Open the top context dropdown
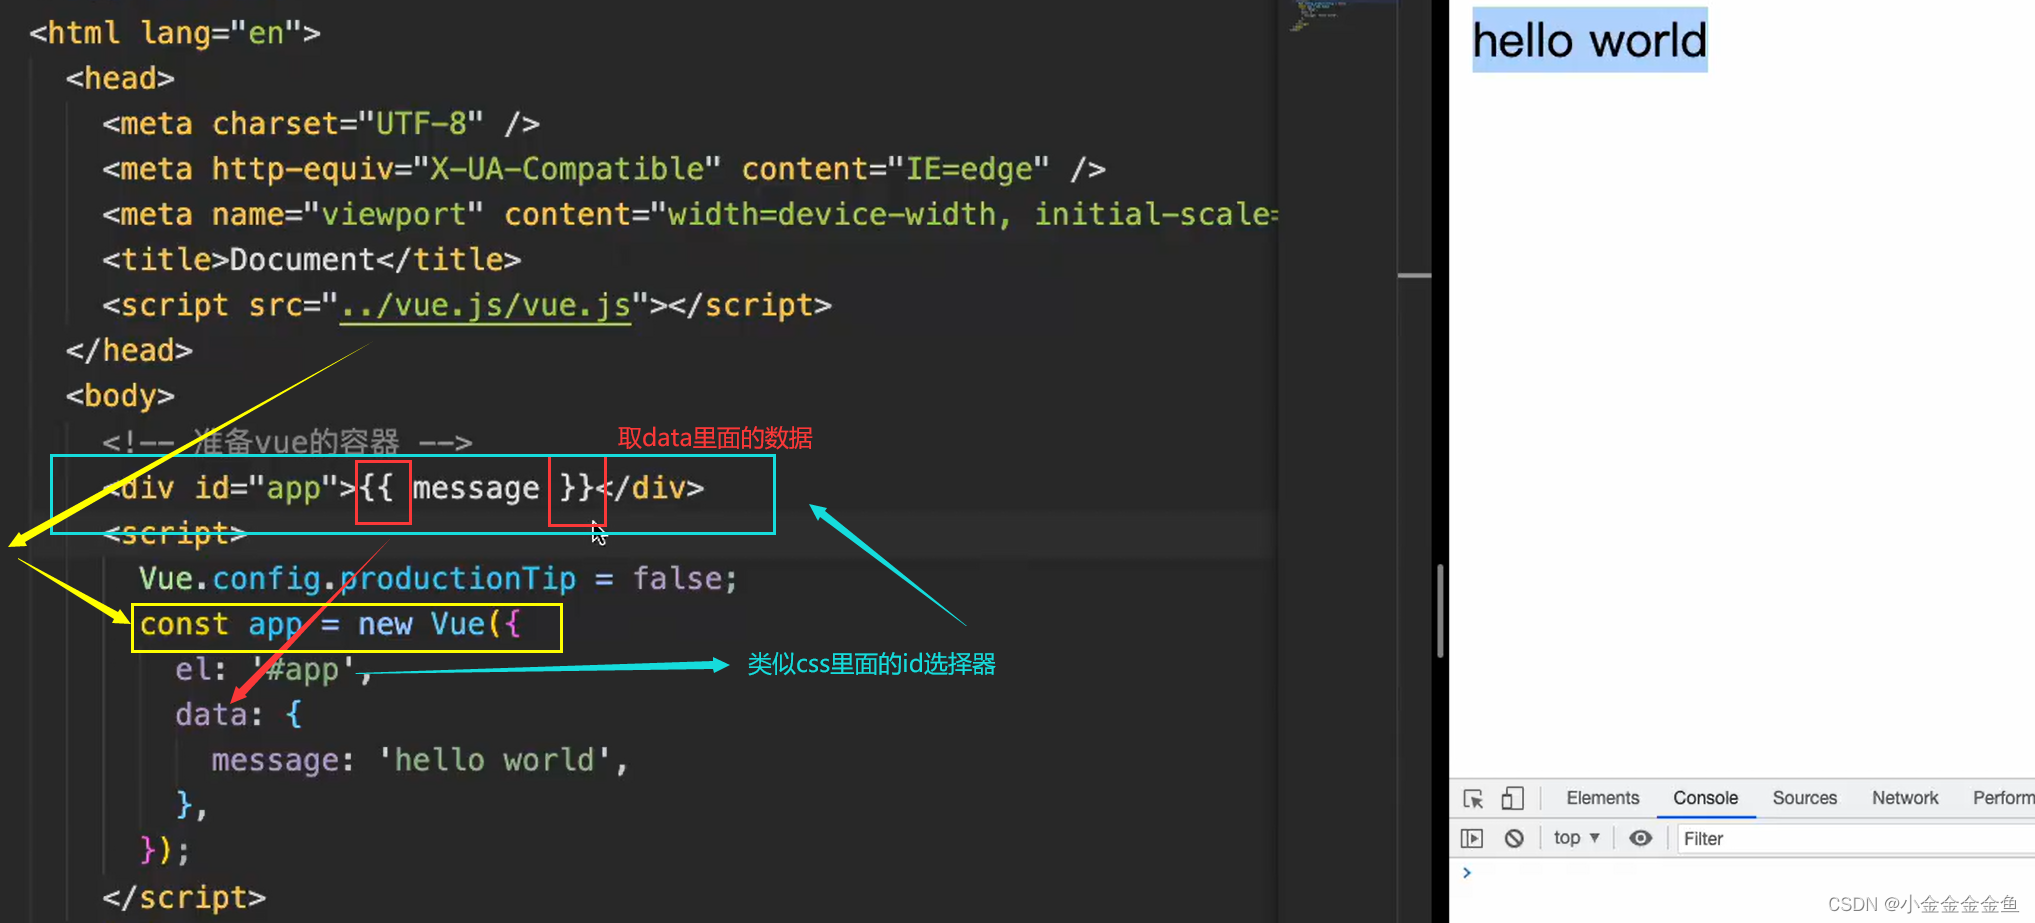 click(x=1577, y=838)
